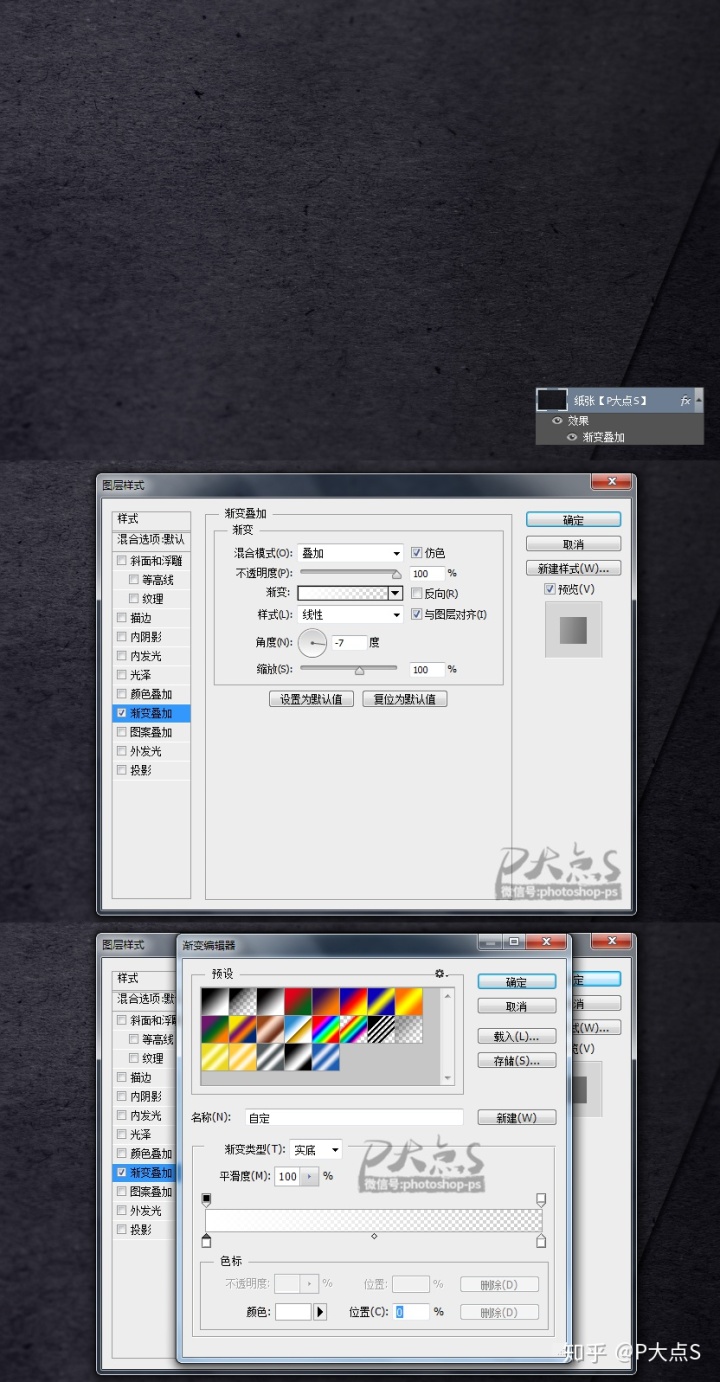Open the presets gear menu in Gradient Editor

440,973
